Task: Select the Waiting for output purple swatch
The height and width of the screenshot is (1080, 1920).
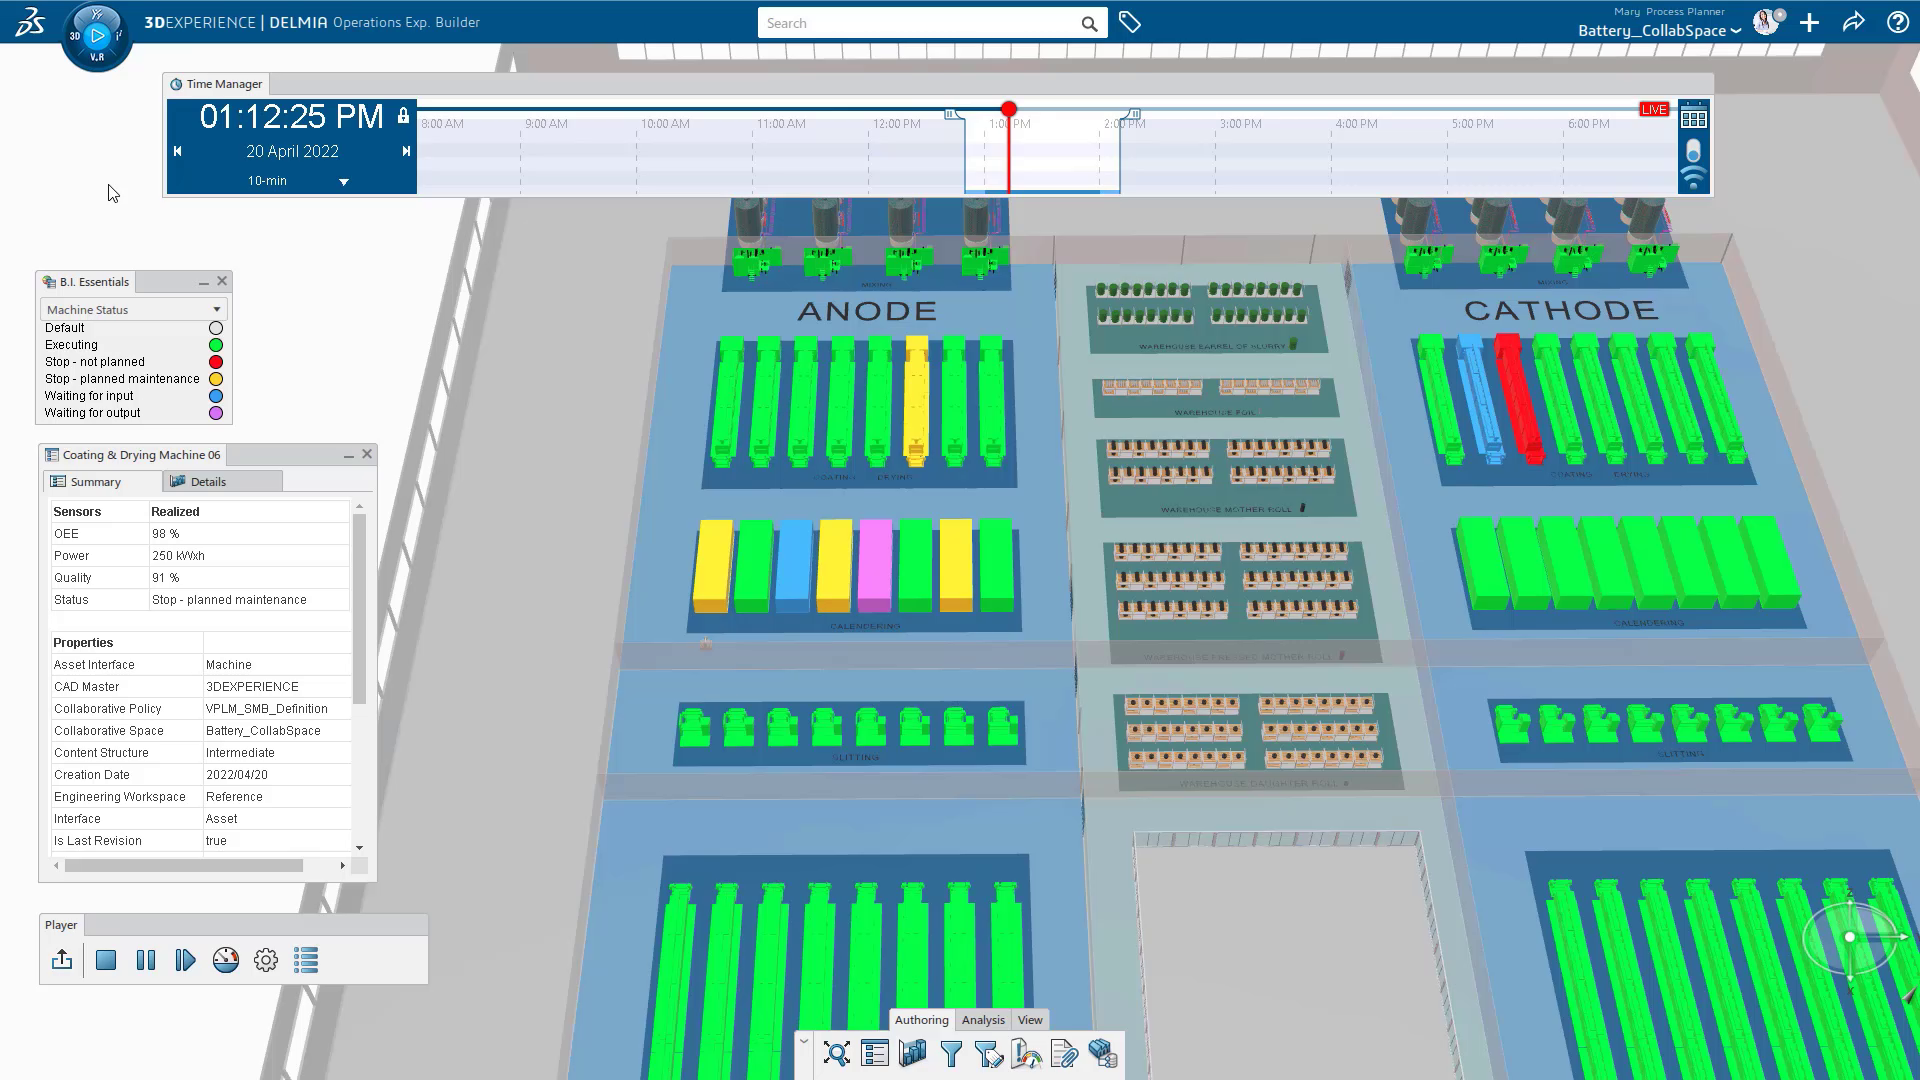Action: click(216, 413)
